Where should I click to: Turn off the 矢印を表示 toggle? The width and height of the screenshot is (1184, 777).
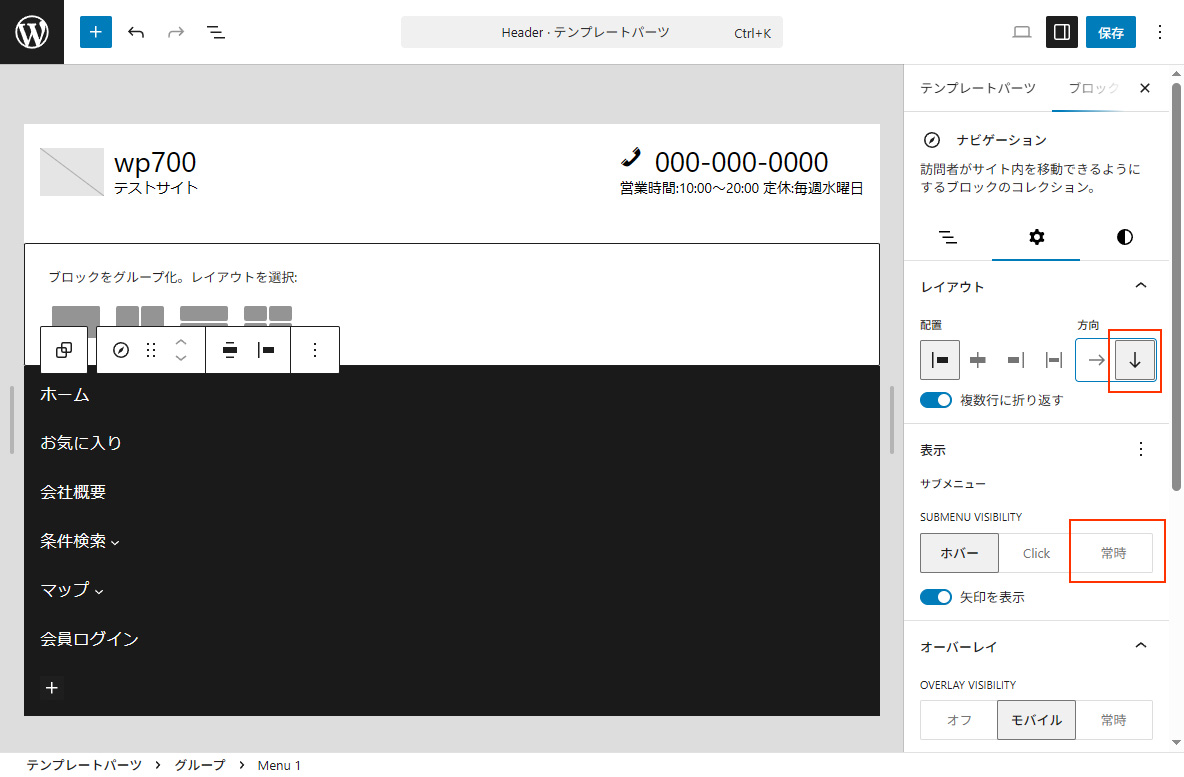click(935, 596)
